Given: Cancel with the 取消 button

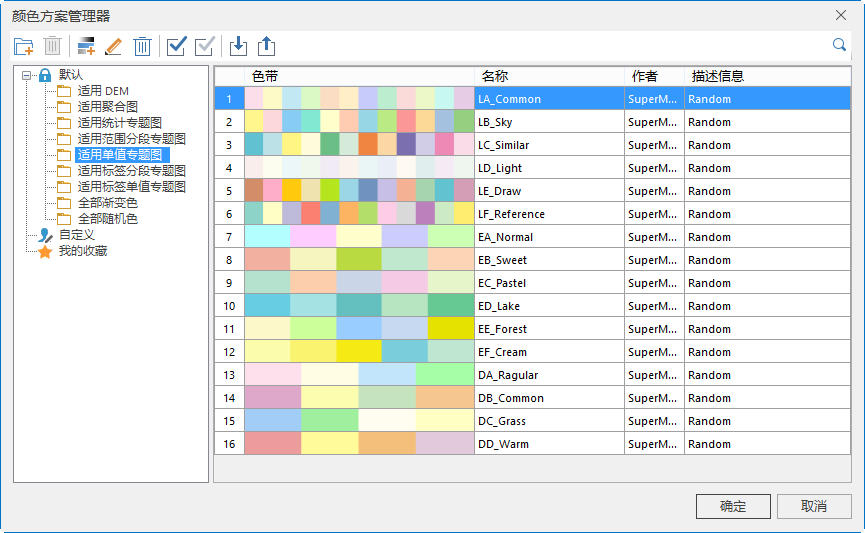Looking at the screenshot, I should [x=814, y=506].
